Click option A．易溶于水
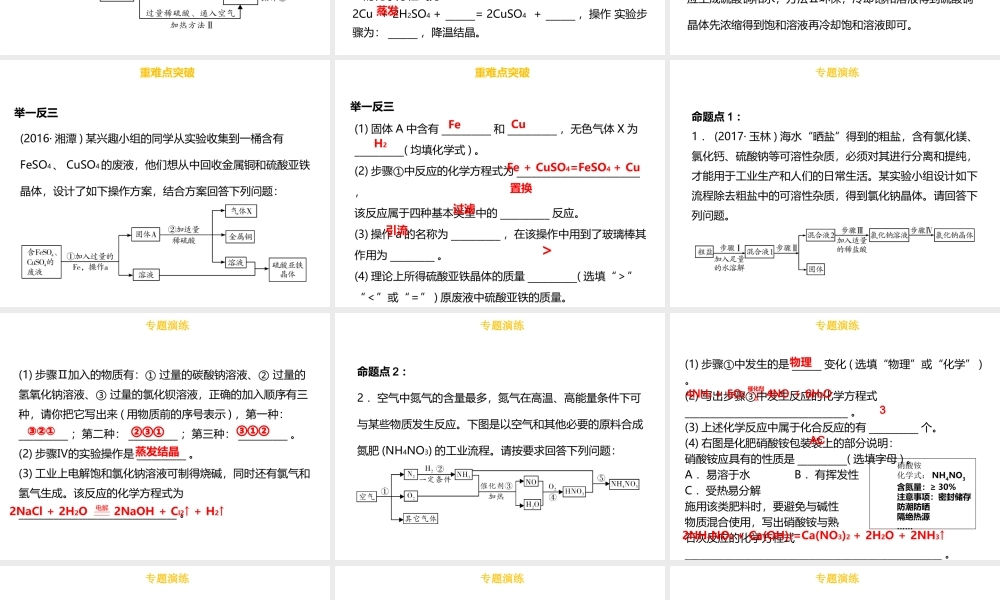The width and height of the screenshot is (1000, 600). pyautogui.click(x=717, y=474)
